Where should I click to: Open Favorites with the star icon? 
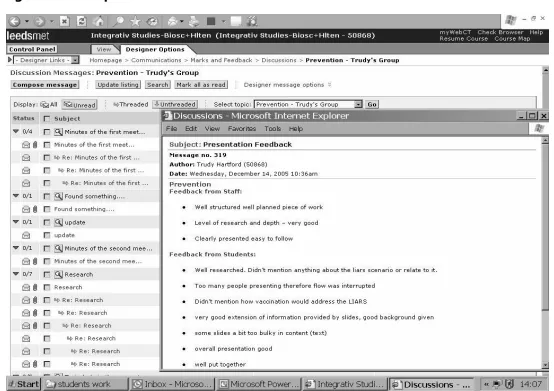pos(135,22)
